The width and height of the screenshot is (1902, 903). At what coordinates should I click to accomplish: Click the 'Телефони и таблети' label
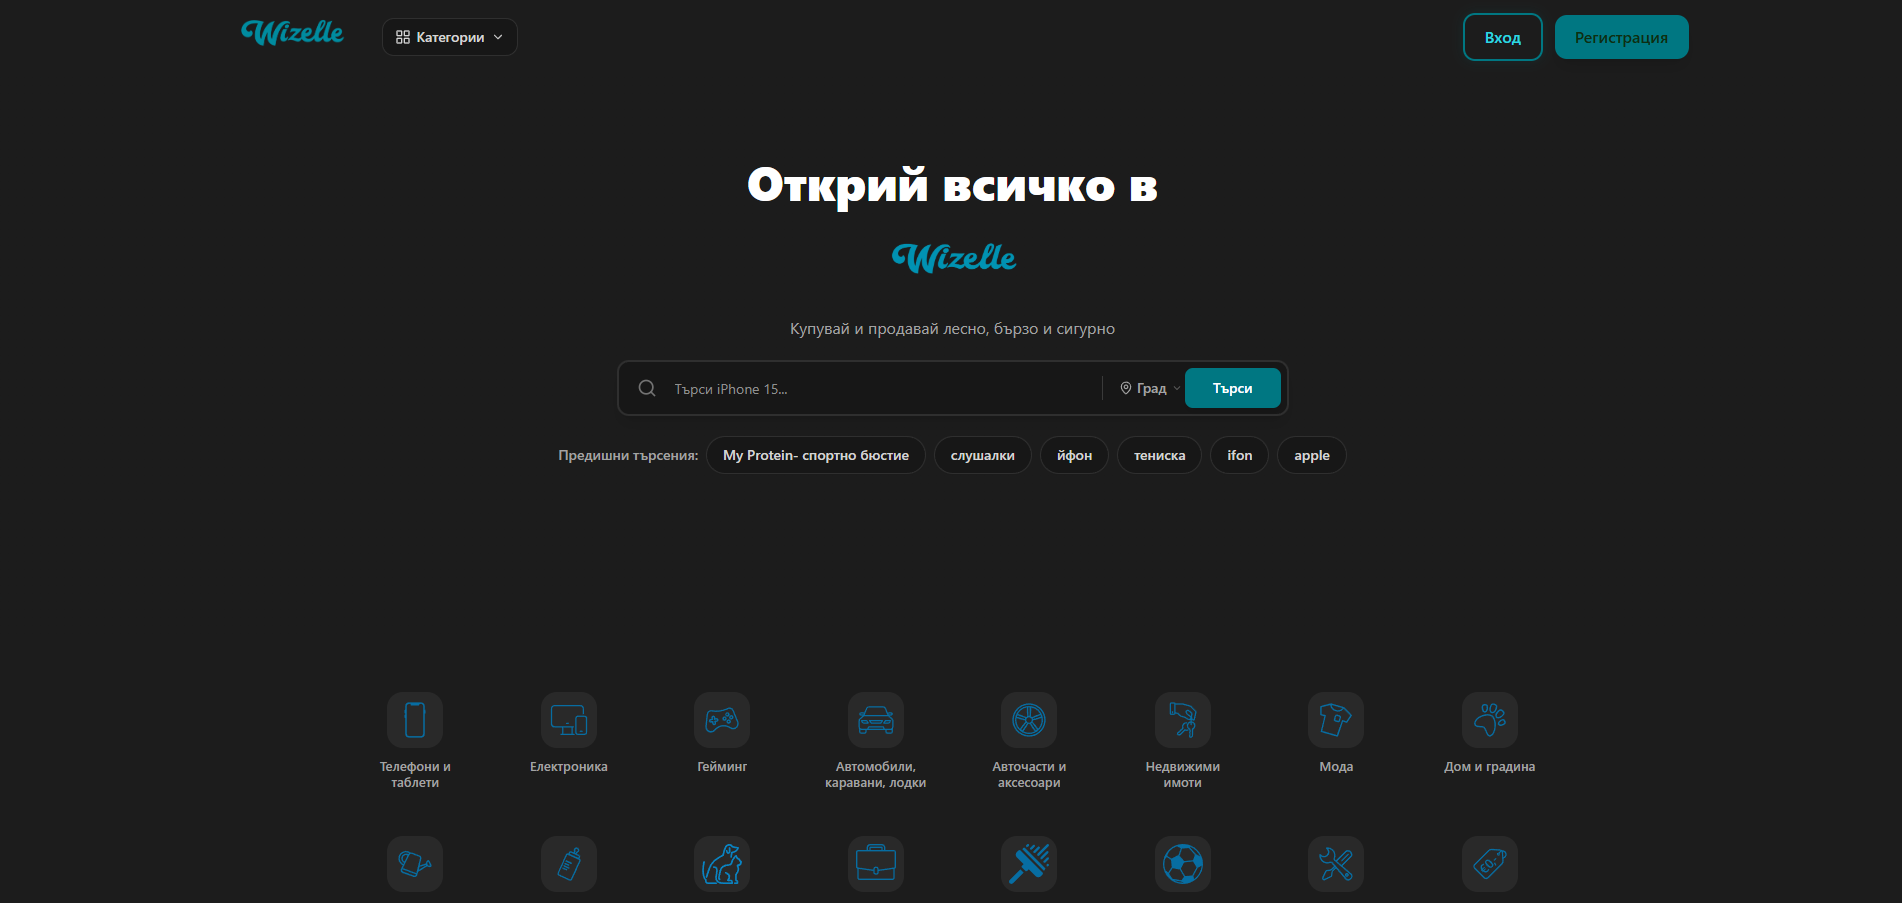[415, 775]
